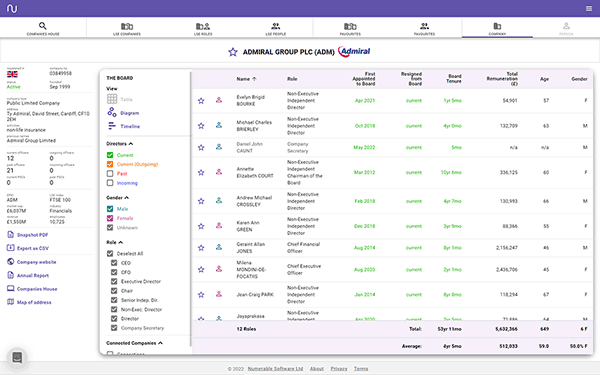Open person icon for Geraint Allan Jones
Image resolution: width=600 pixels, height=375 pixels.
219,247
